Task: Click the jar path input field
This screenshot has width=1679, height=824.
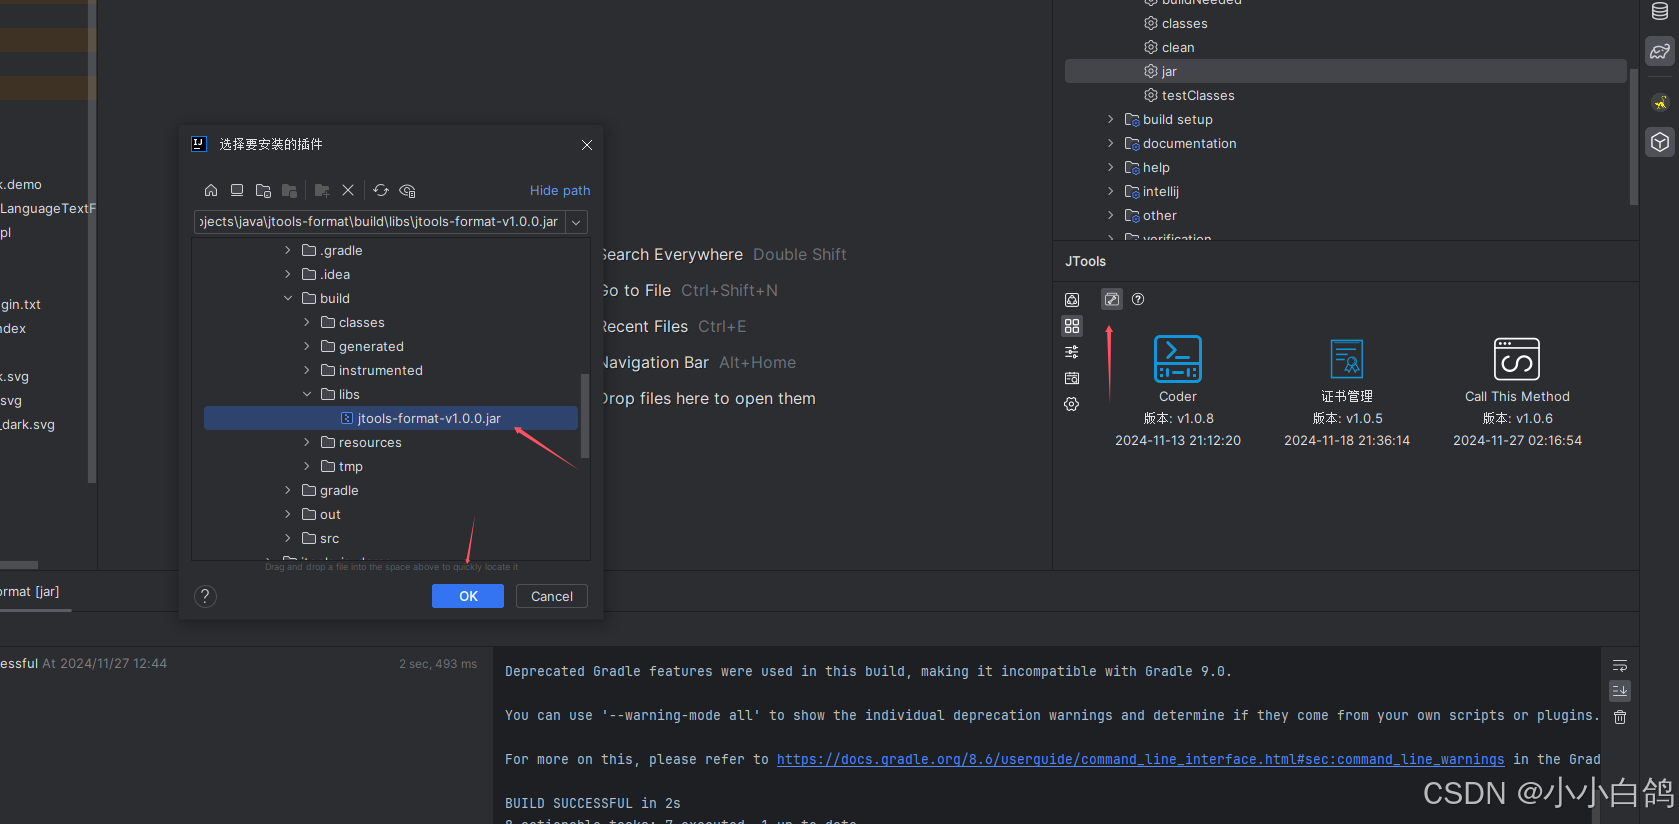Action: click(x=380, y=222)
